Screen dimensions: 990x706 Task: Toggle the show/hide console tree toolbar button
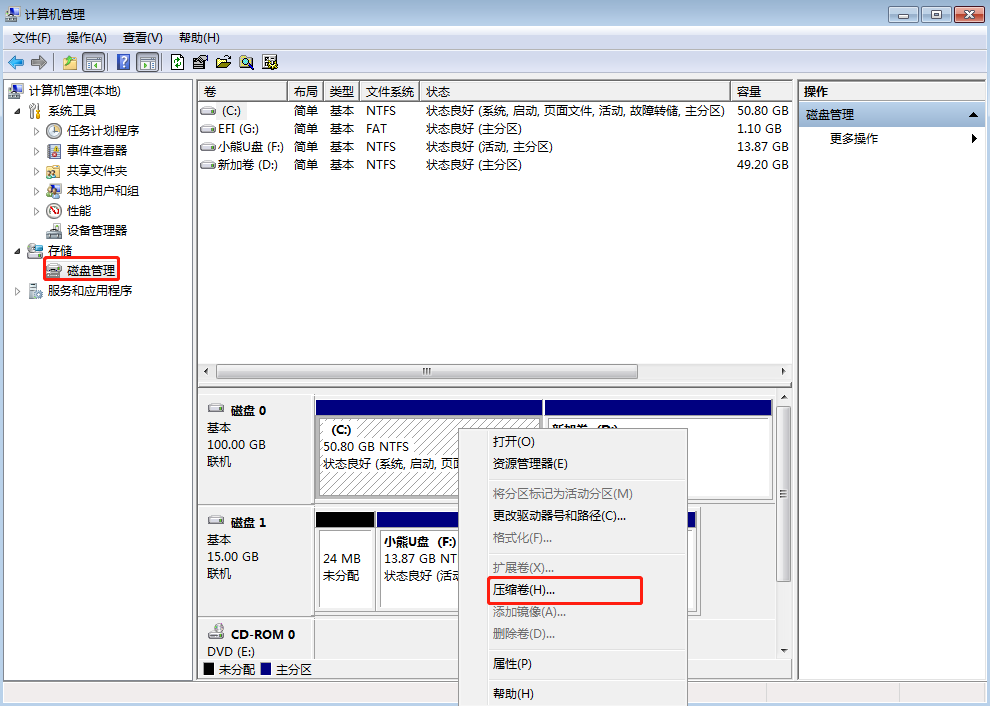[x=94, y=62]
